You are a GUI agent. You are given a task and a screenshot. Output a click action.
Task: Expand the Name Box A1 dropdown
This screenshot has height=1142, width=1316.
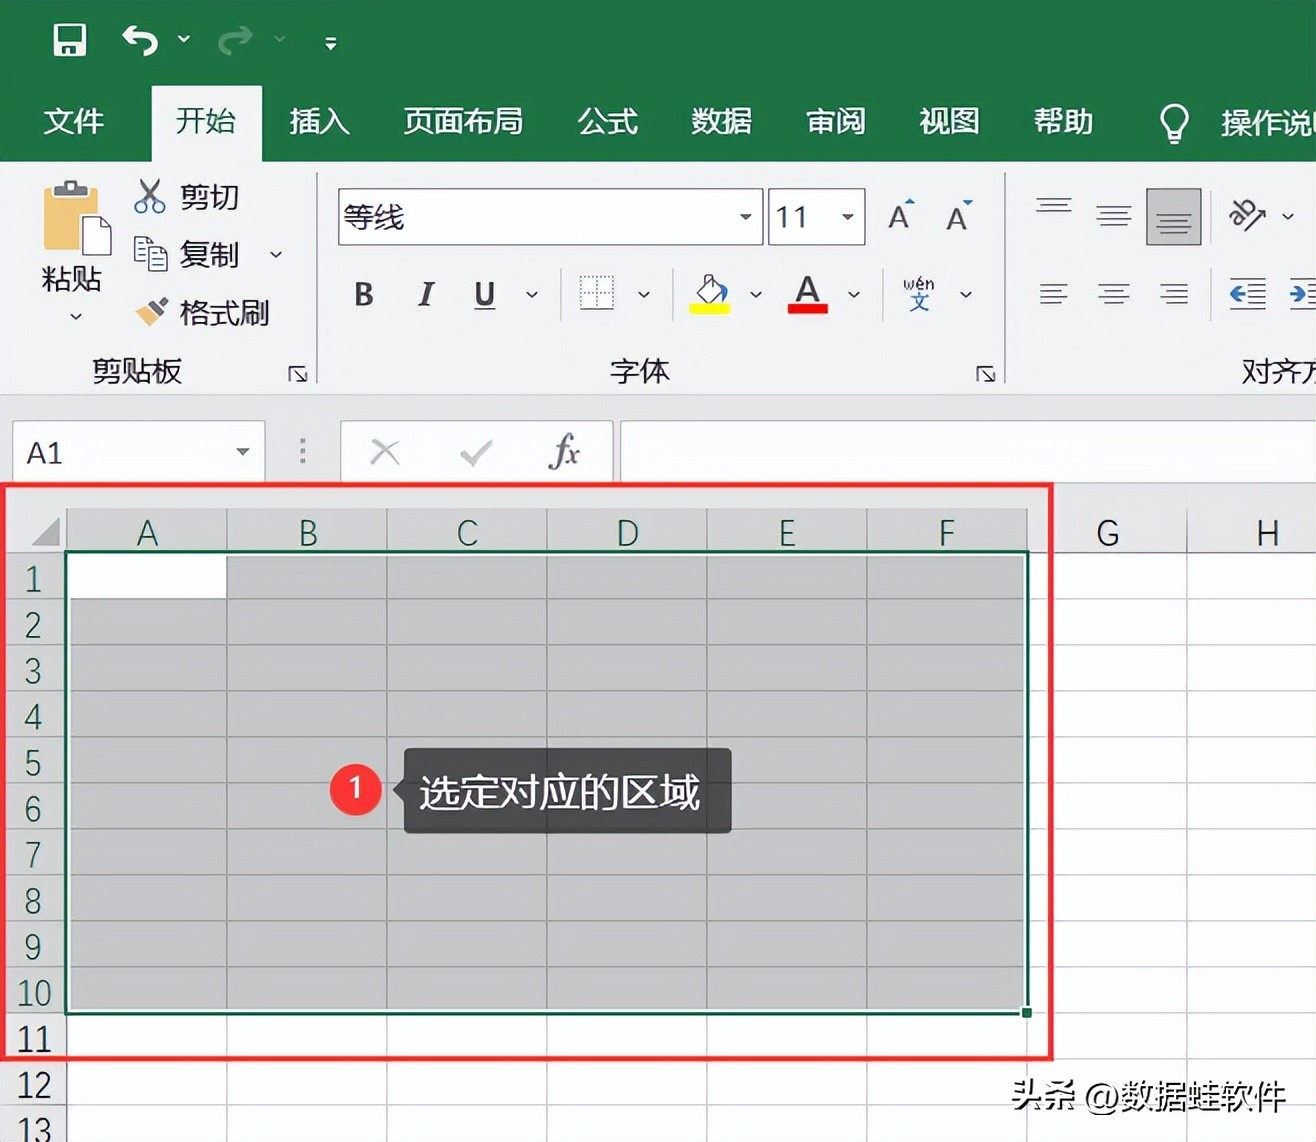(x=242, y=452)
